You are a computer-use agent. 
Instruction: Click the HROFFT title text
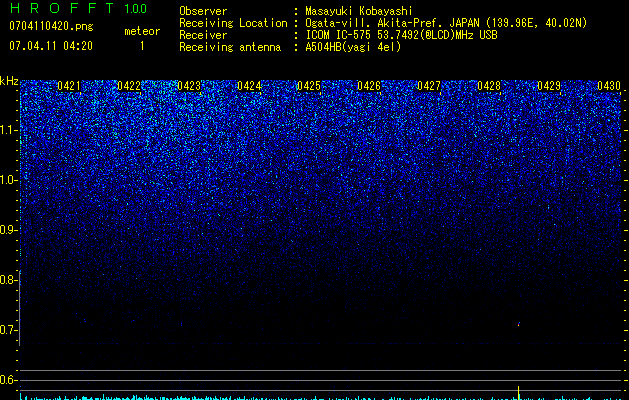click(62, 8)
